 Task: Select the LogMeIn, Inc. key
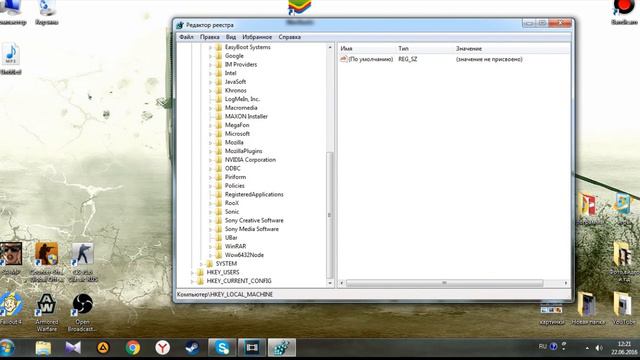click(242, 99)
